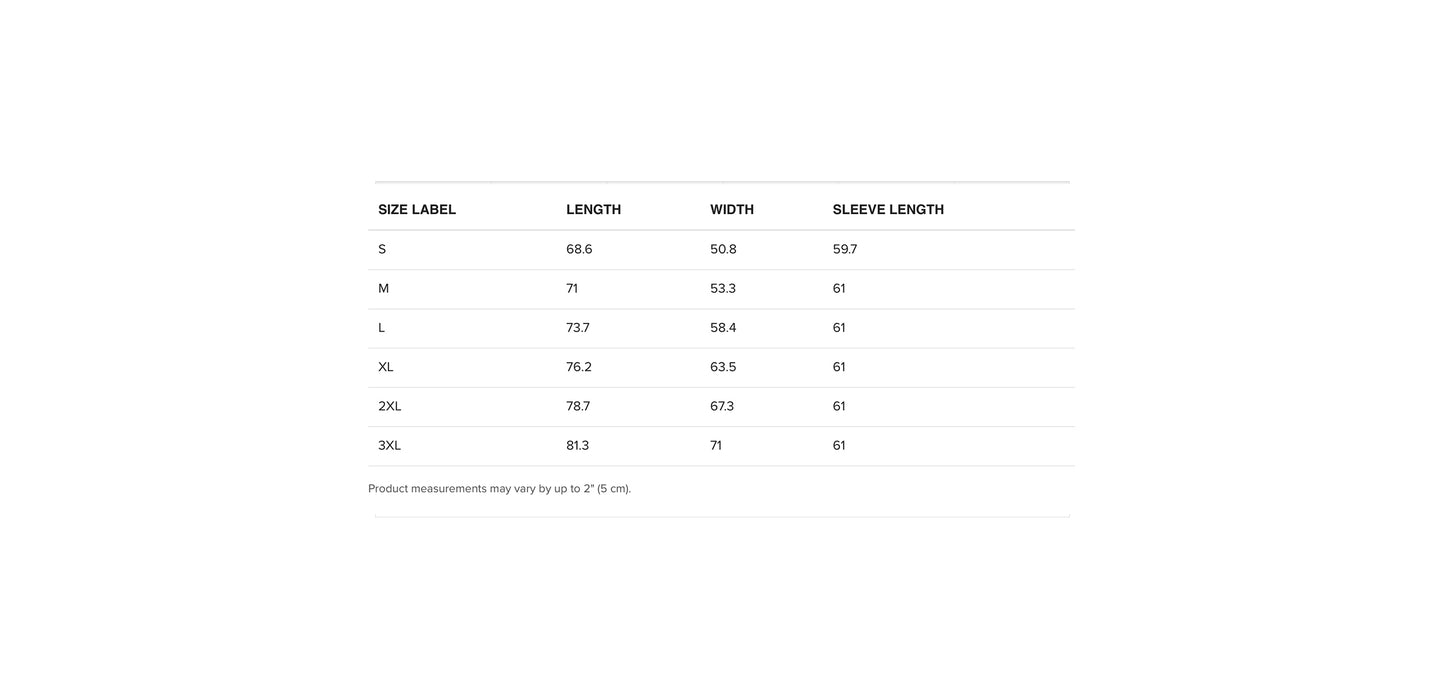Click the SIZE LABEL column header
This screenshot has height=698, width=1445.
point(417,210)
